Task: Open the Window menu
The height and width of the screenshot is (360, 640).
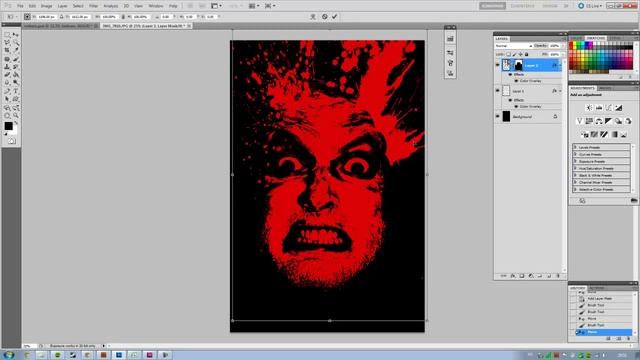Action: [156, 6]
